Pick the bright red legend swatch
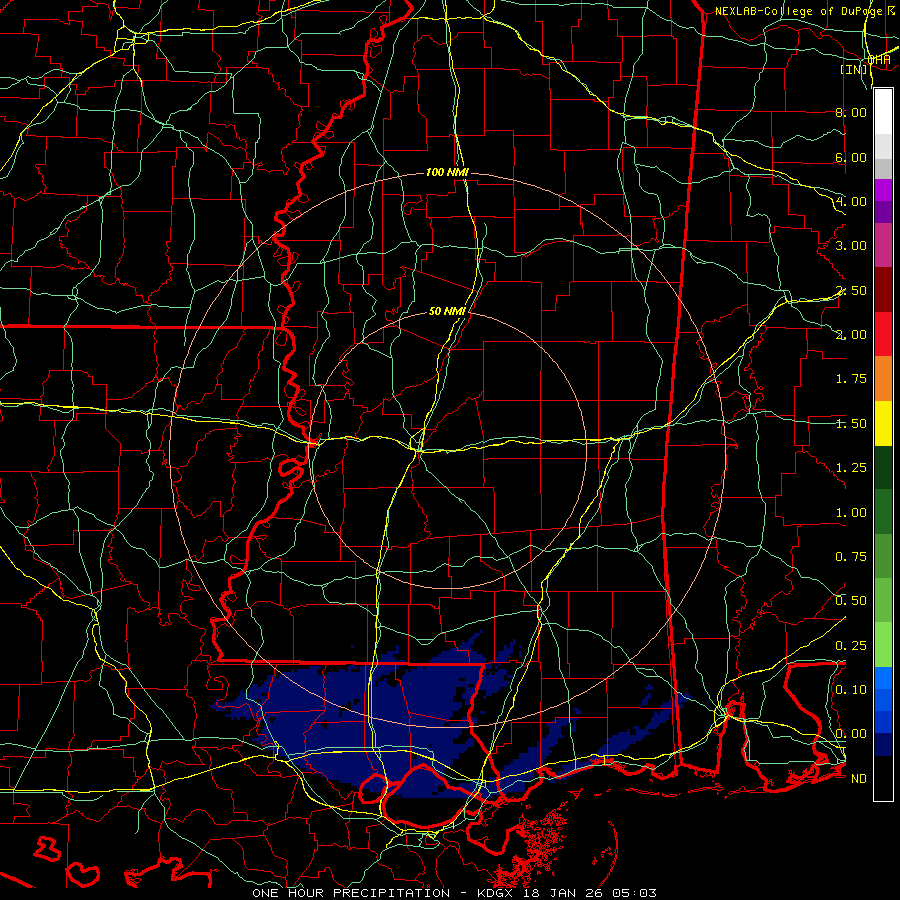The width and height of the screenshot is (900, 900). click(x=883, y=334)
